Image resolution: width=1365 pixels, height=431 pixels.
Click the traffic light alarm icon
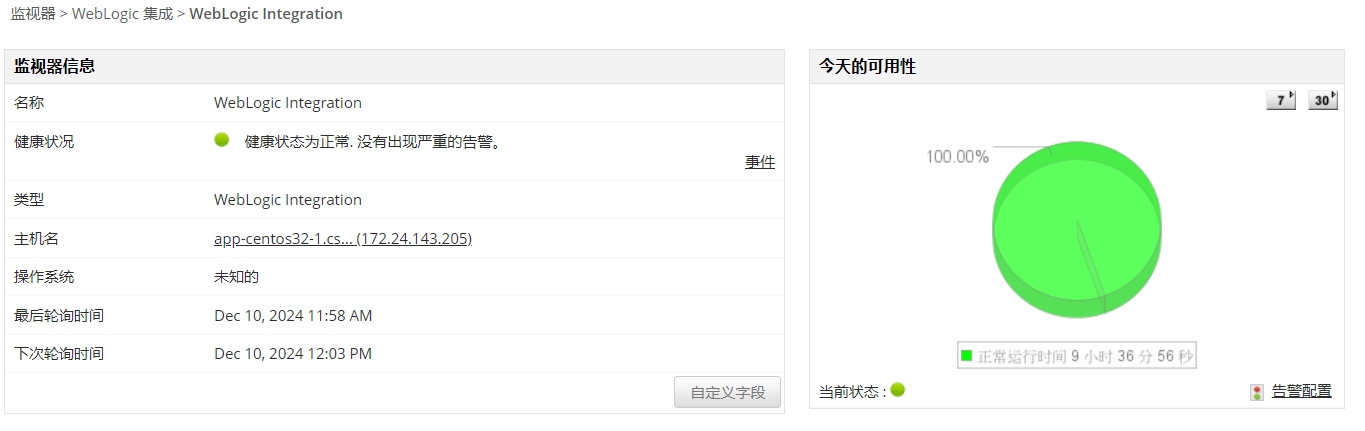1257,392
